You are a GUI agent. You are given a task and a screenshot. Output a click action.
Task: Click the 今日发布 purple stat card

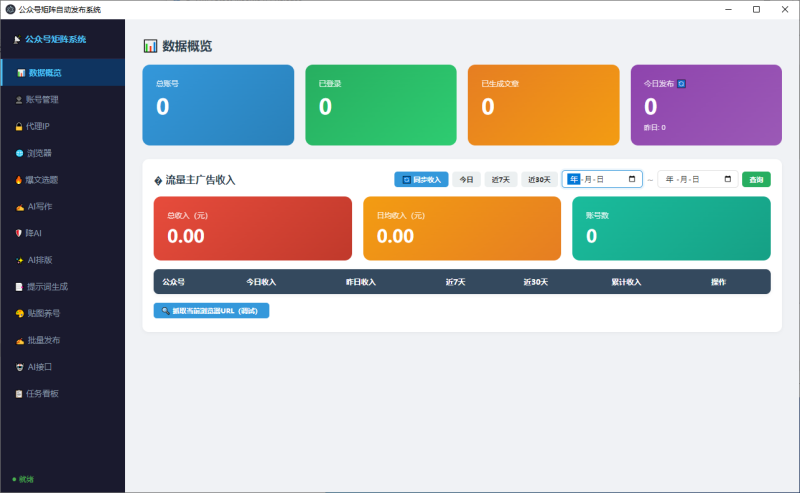click(x=706, y=105)
